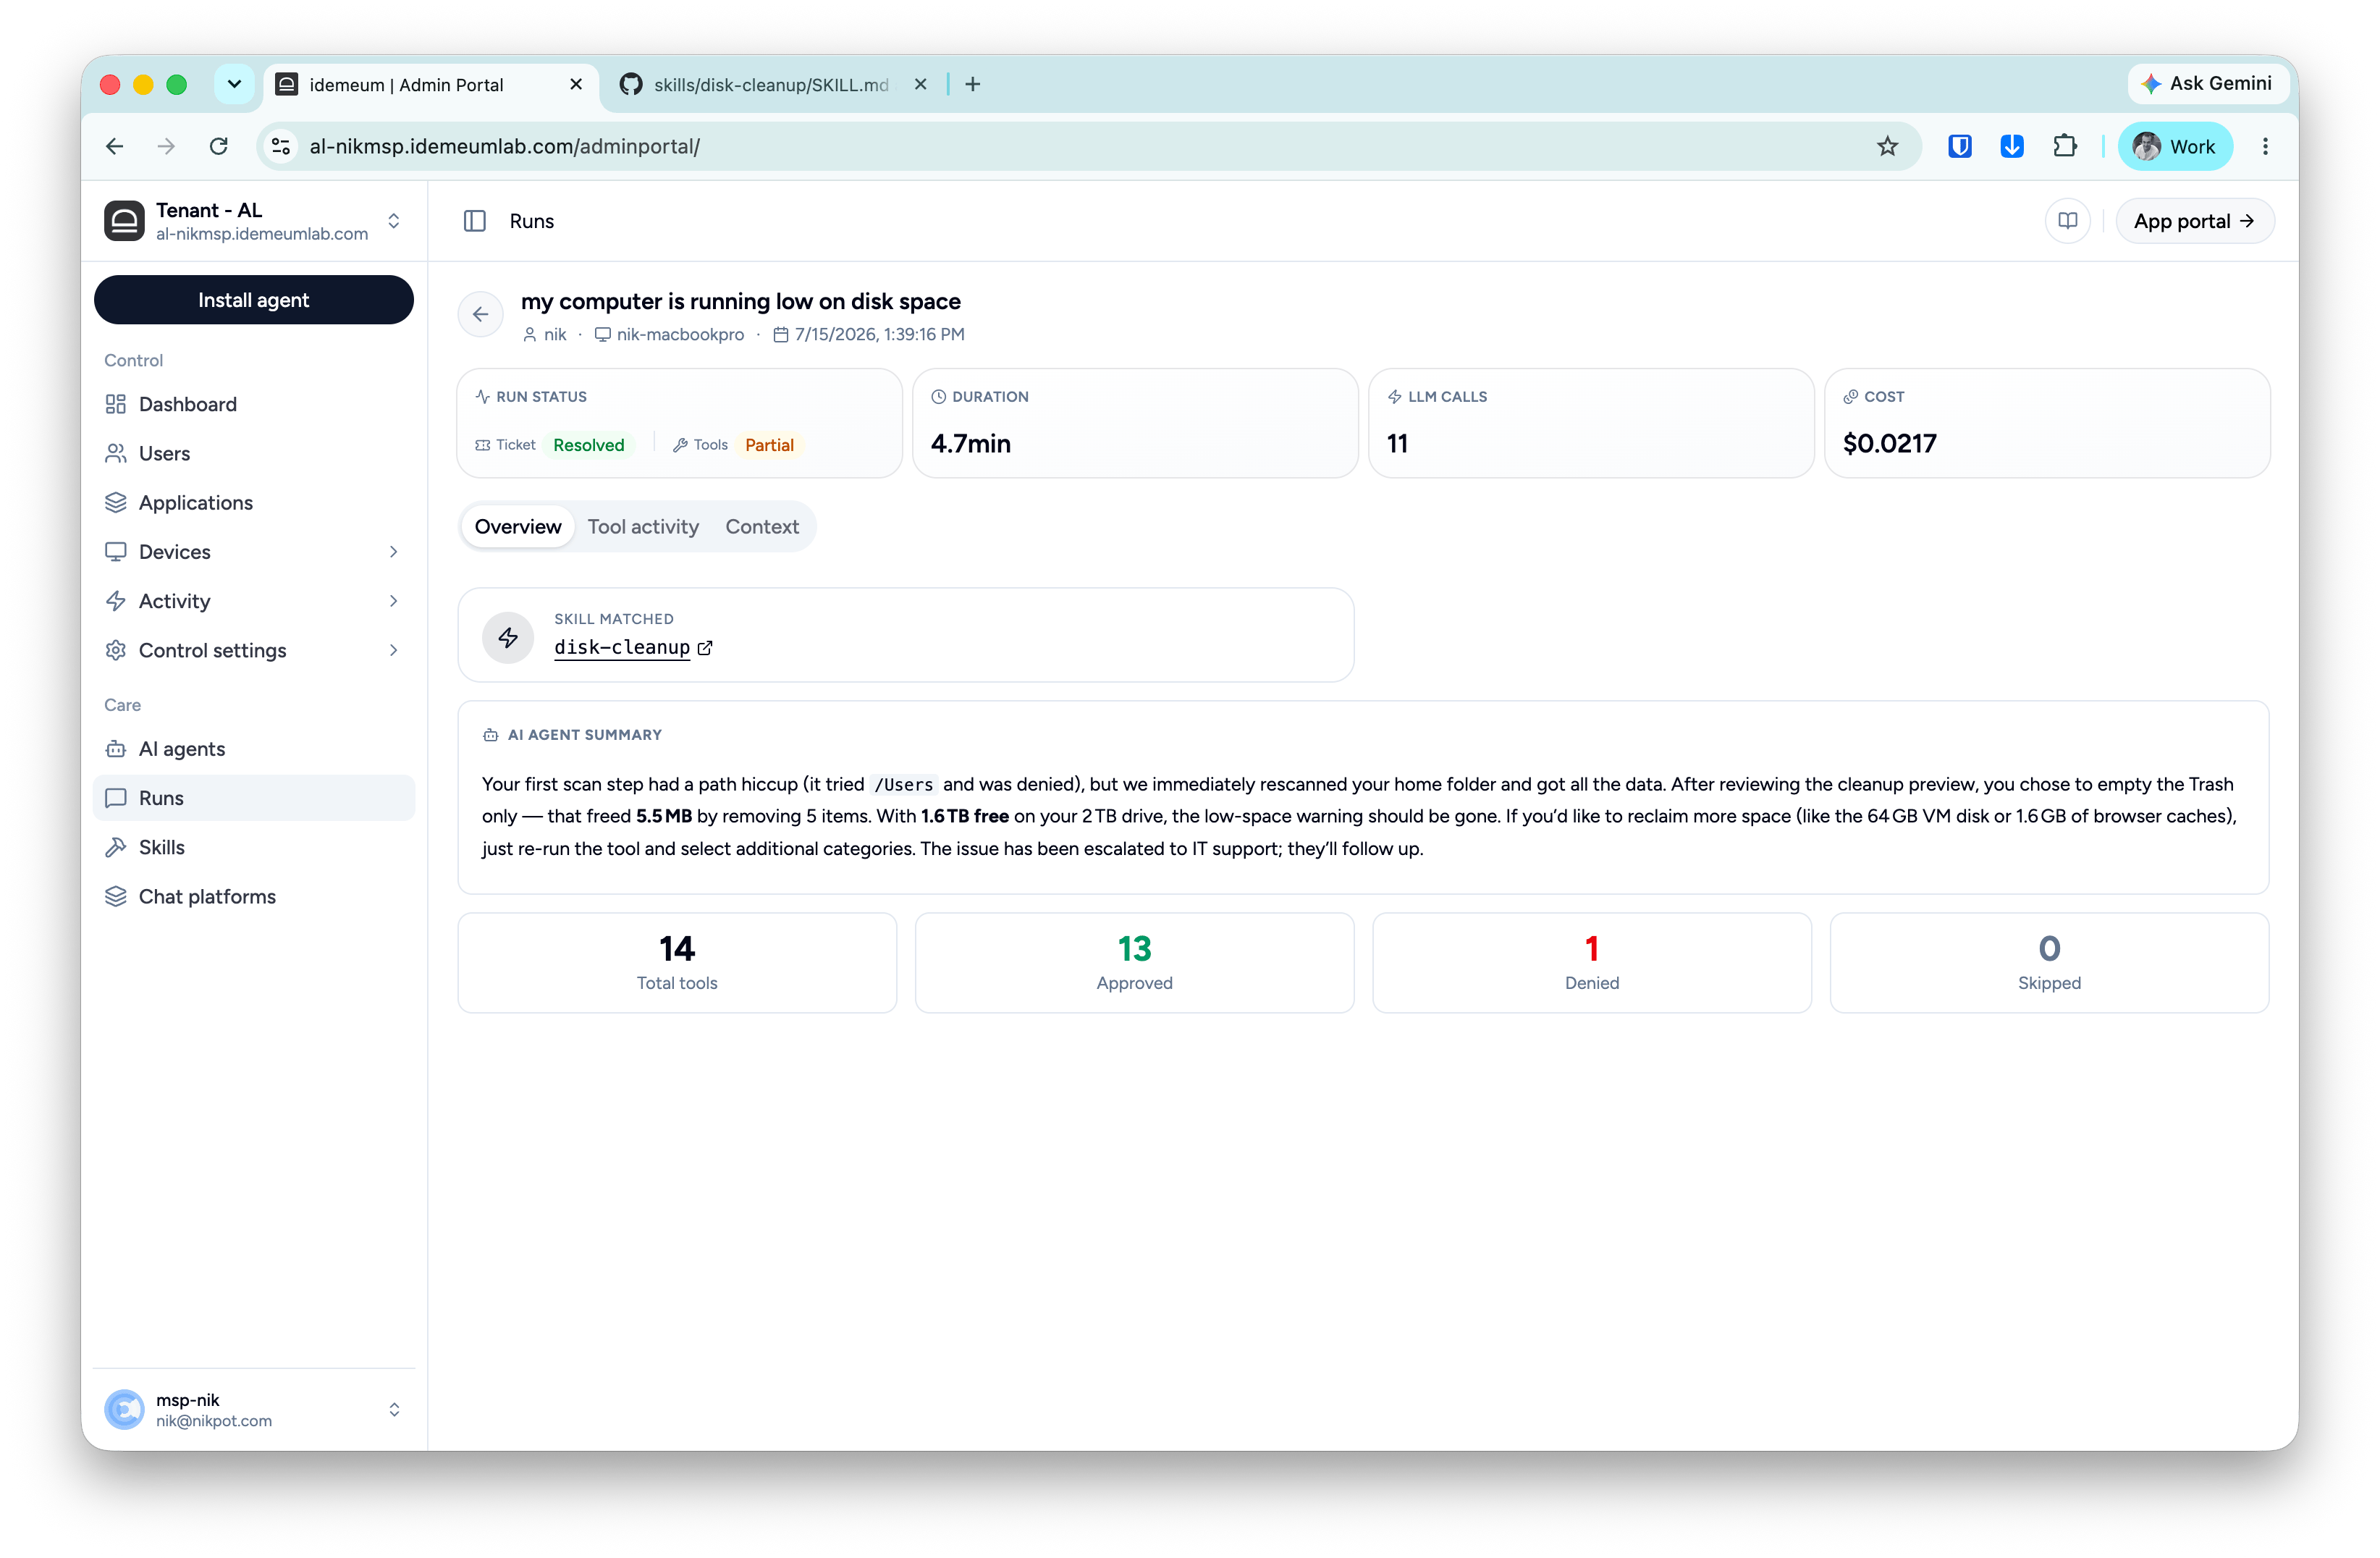View site information icon in address bar
This screenshot has width=2380, height=1558.
tap(281, 146)
